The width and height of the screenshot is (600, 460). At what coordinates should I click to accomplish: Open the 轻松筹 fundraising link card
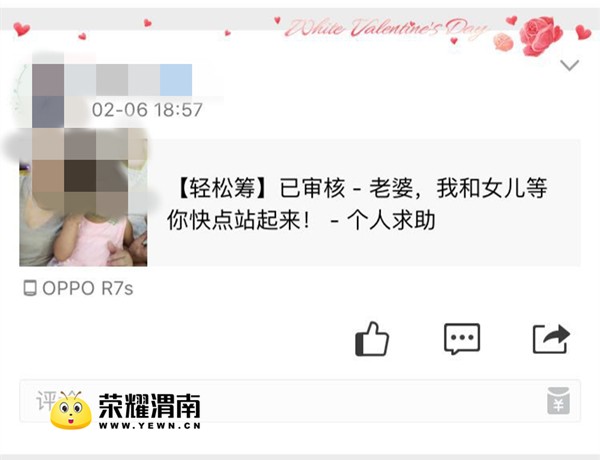pos(300,203)
